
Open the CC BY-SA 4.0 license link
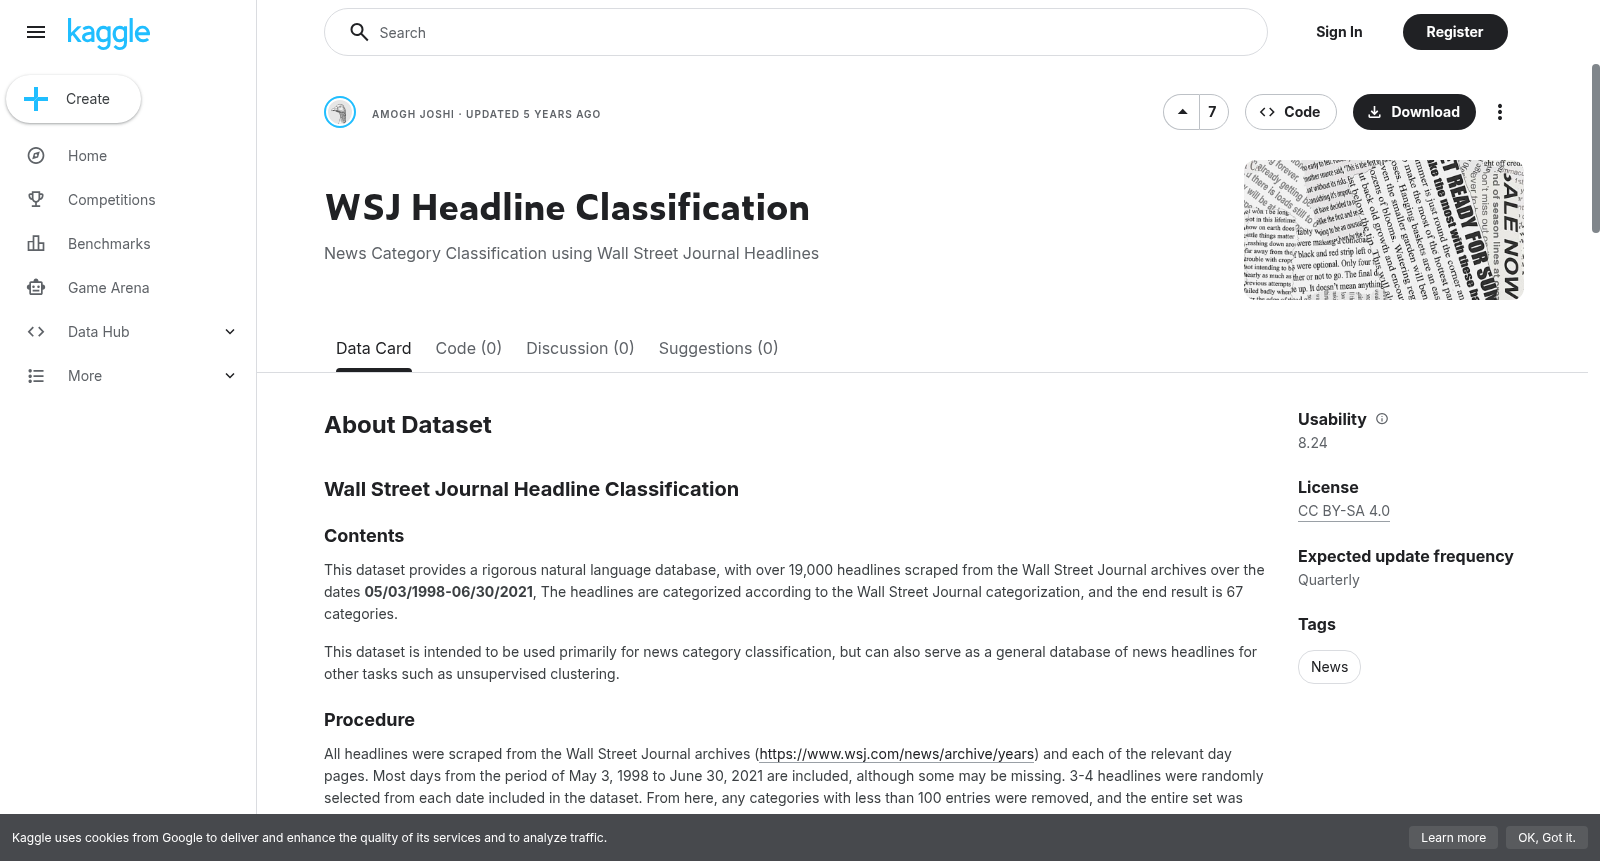[x=1344, y=511]
